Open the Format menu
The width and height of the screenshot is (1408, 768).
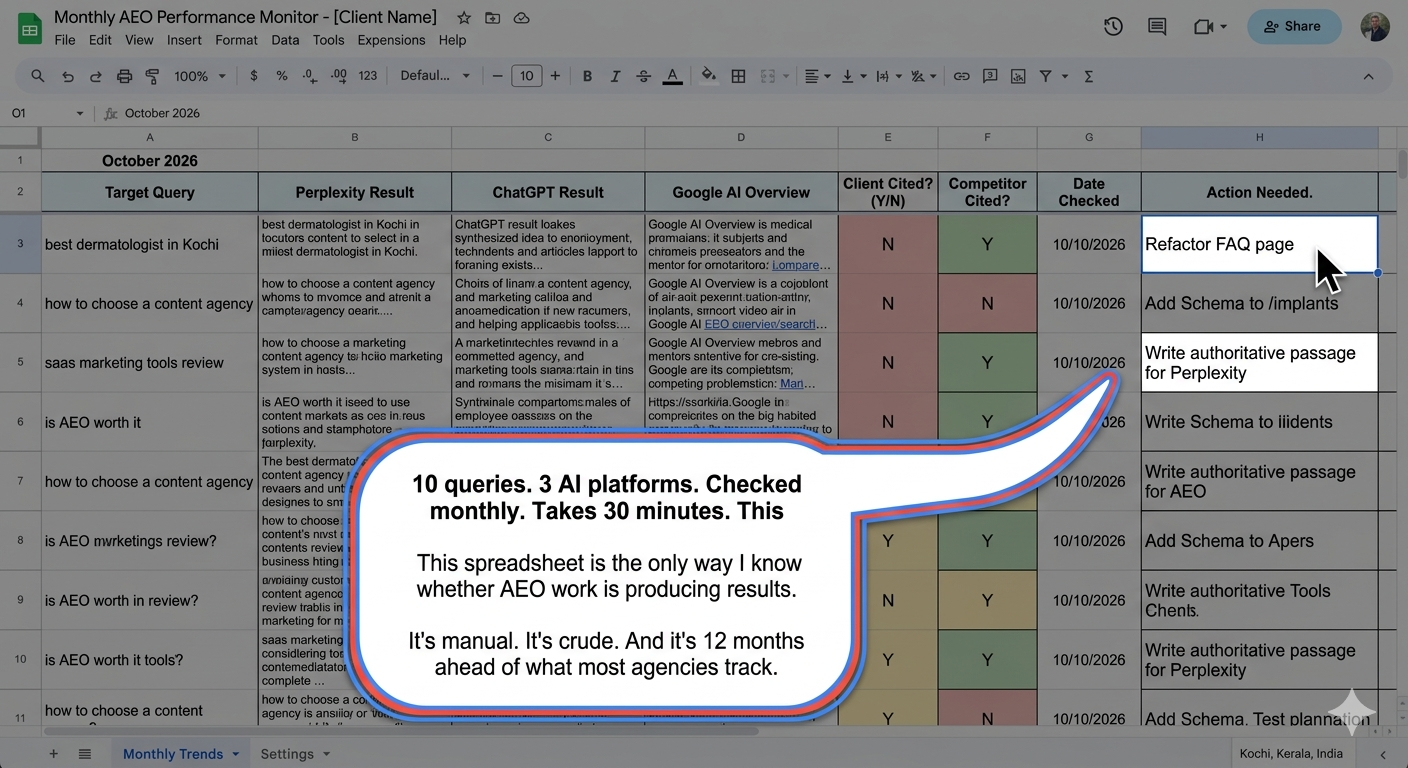coord(236,40)
